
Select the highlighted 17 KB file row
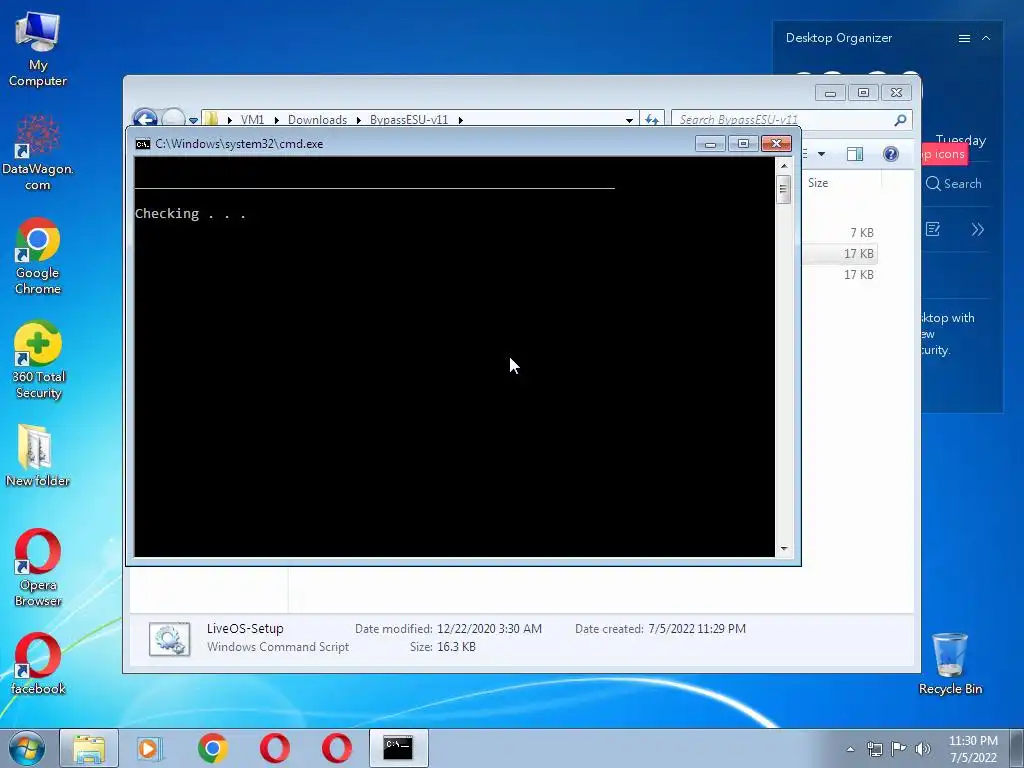click(x=839, y=253)
